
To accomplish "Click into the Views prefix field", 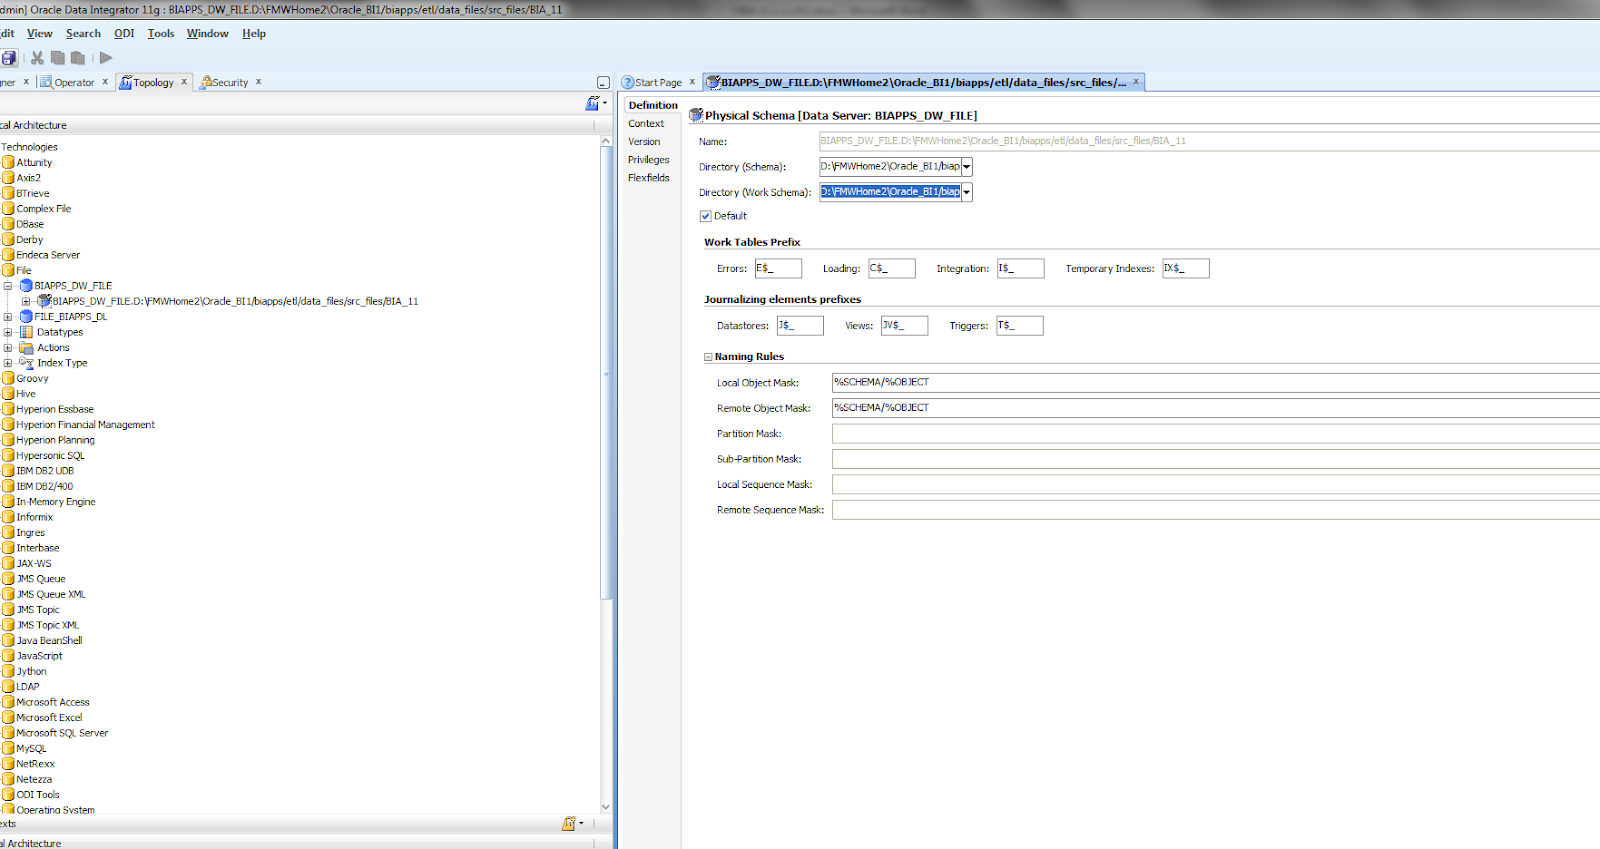I will tap(904, 325).
